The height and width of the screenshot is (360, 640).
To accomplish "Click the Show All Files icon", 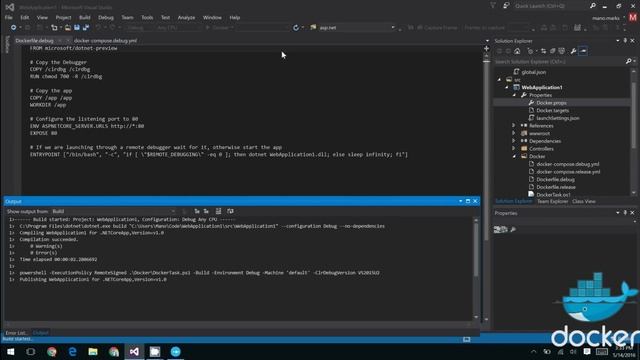I will (x=562, y=51).
